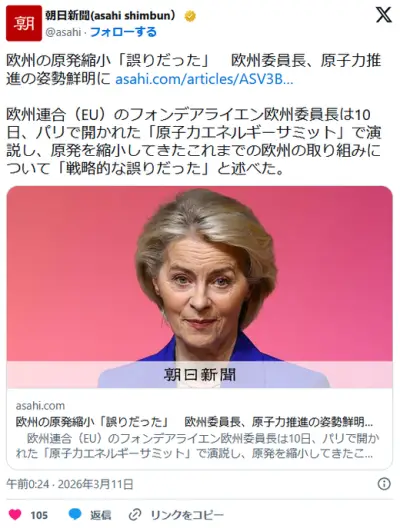Click the like count 105
The image size is (400, 528).
click(x=39, y=515)
